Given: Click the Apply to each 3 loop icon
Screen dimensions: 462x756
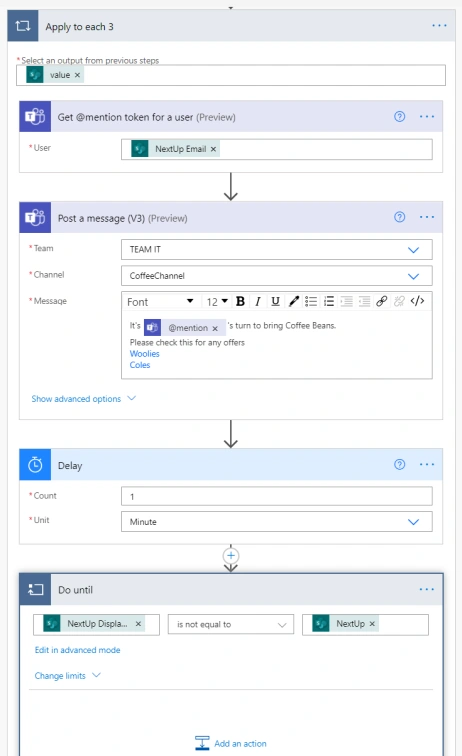Looking at the screenshot, I should pyautogui.click(x=23, y=26).
